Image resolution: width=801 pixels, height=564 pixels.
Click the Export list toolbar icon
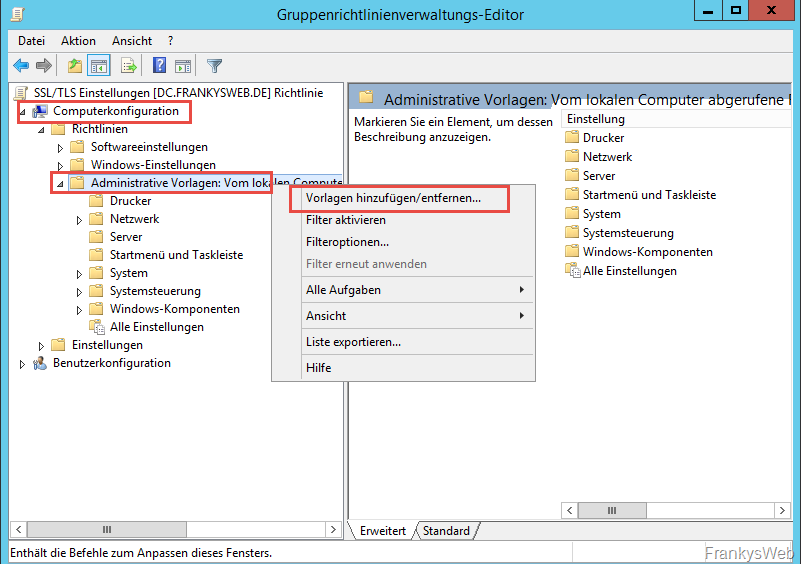(x=128, y=66)
